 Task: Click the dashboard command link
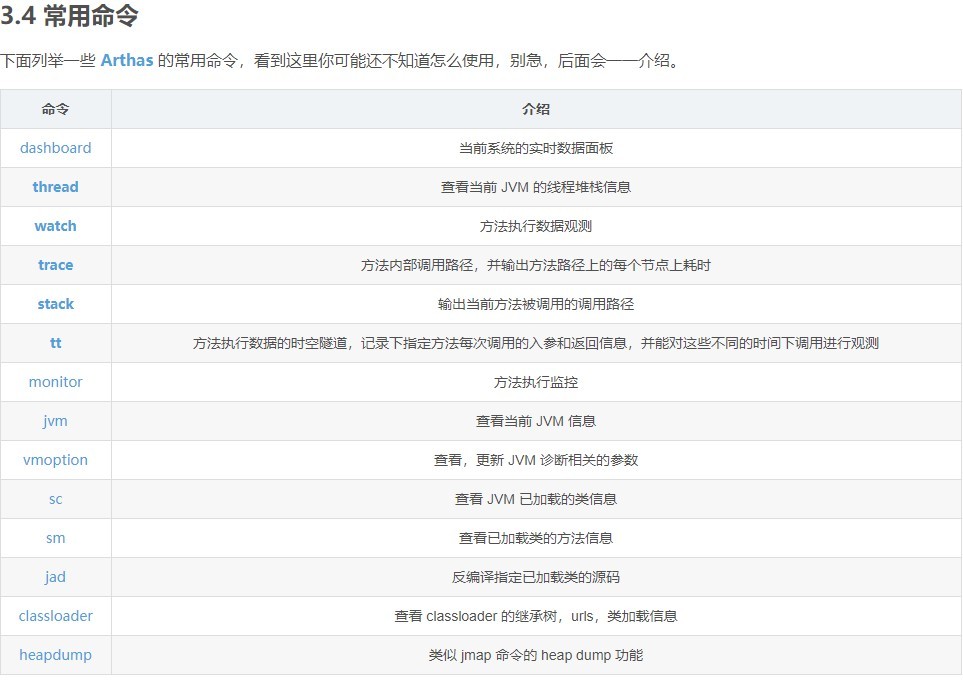[x=55, y=148]
